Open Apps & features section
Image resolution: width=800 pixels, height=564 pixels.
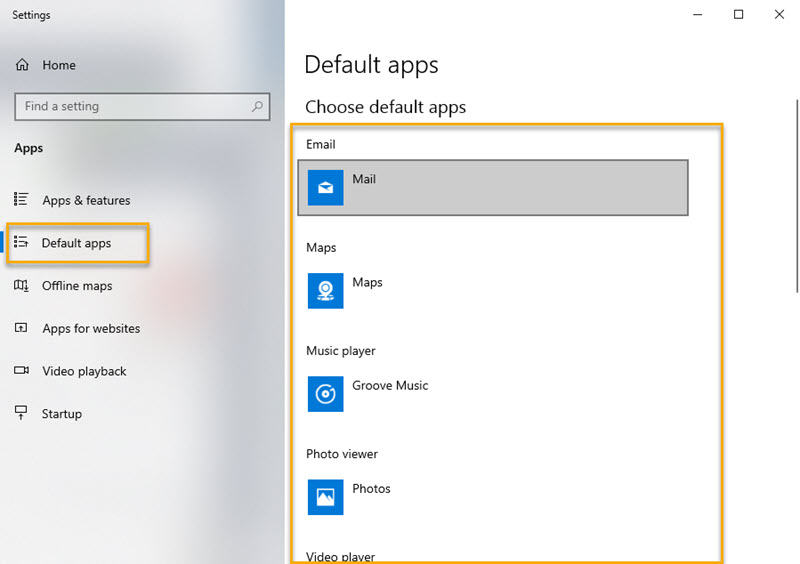(x=86, y=200)
